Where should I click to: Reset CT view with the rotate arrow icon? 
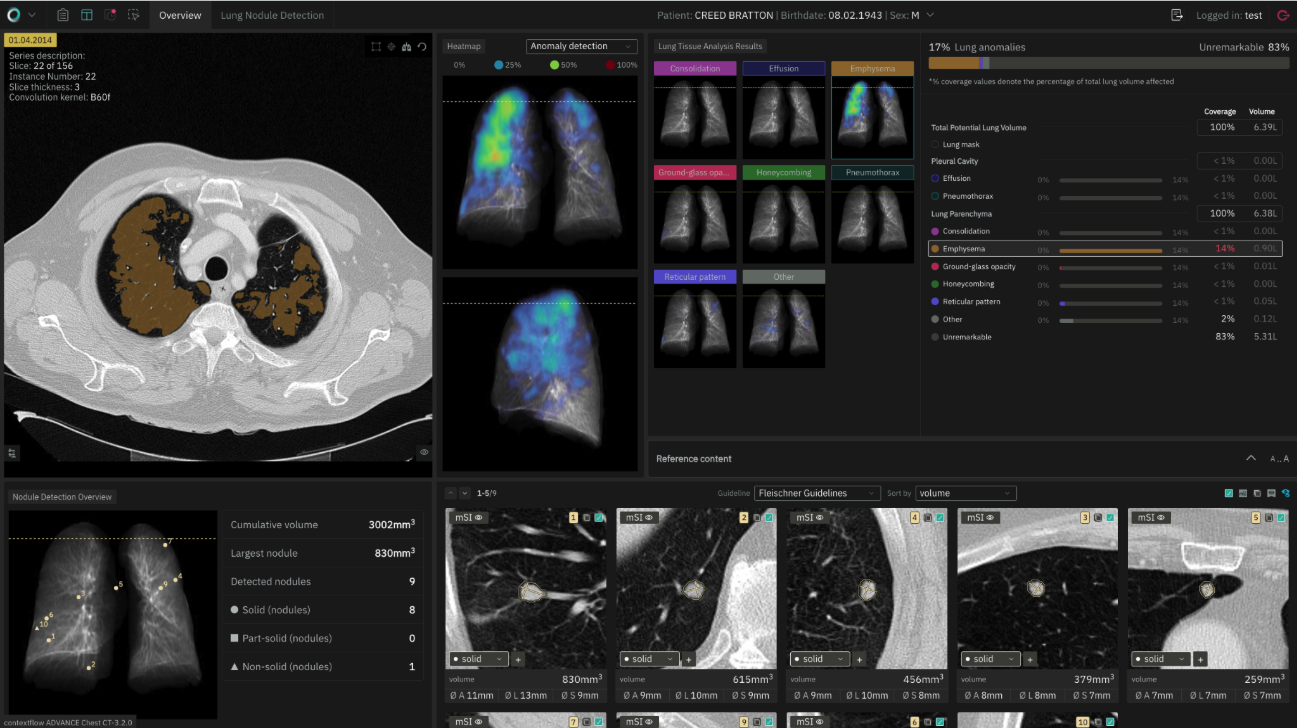pos(422,47)
